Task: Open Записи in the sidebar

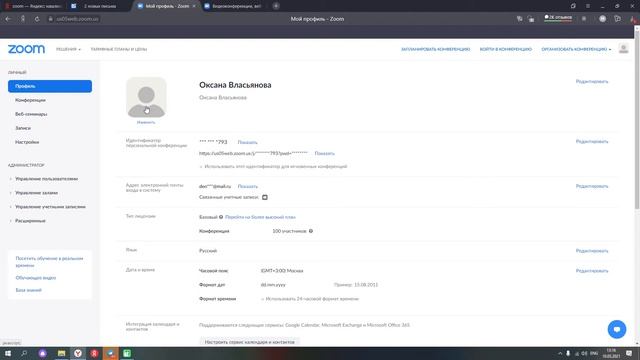Action: [23, 128]
